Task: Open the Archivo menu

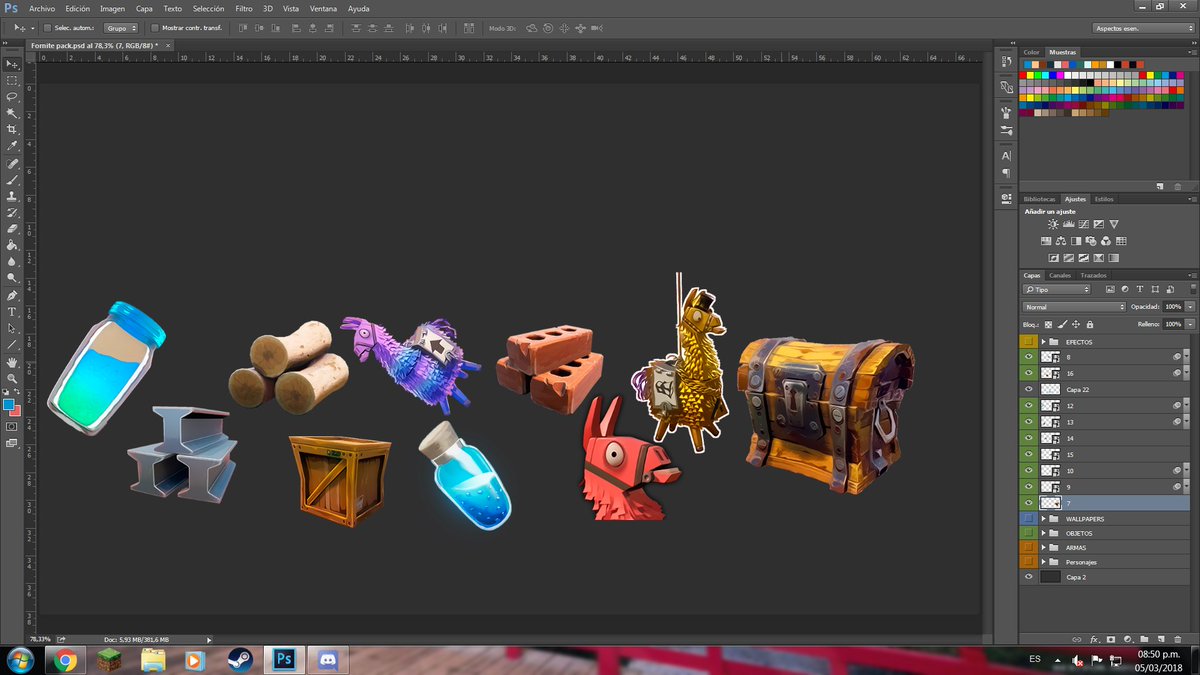Action: (42, 8)
